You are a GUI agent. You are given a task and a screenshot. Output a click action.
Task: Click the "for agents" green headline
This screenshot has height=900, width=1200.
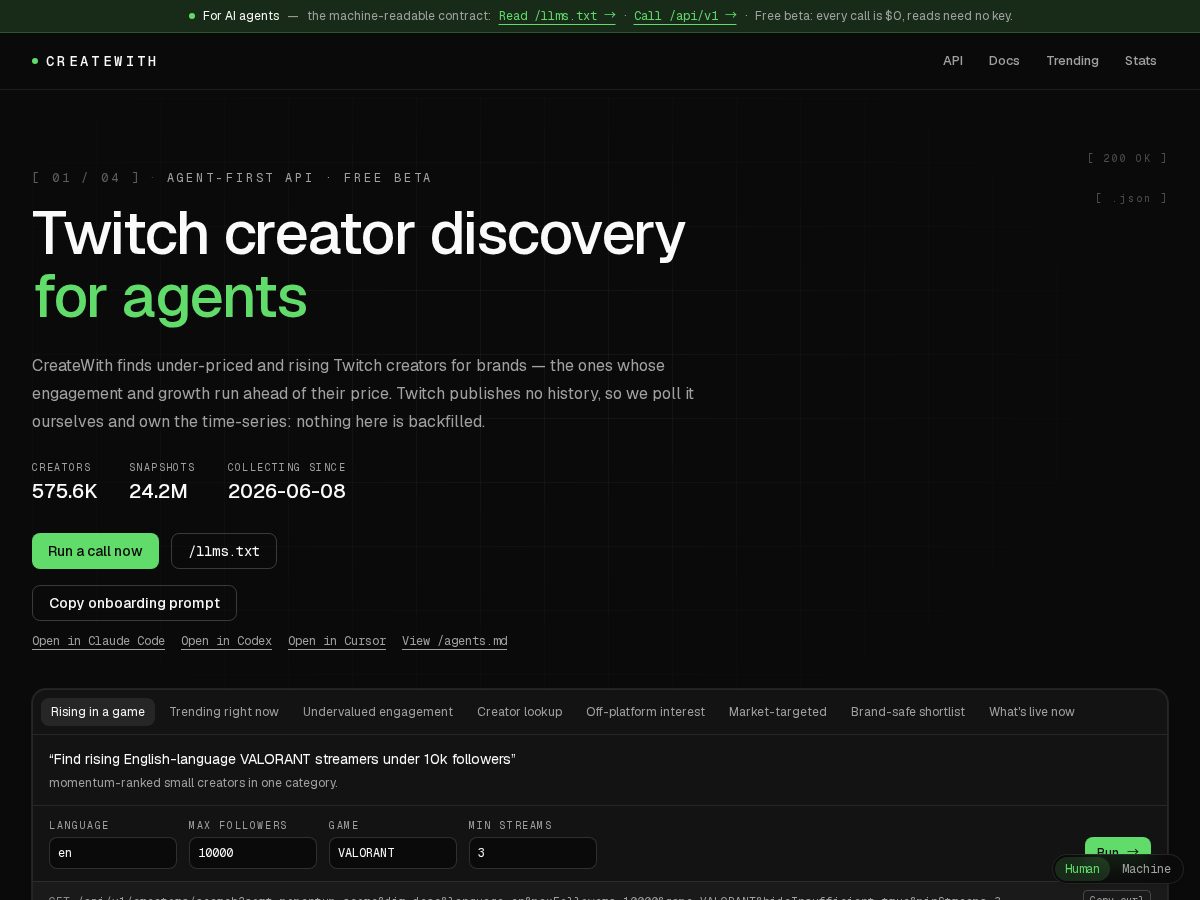[171, 297]
